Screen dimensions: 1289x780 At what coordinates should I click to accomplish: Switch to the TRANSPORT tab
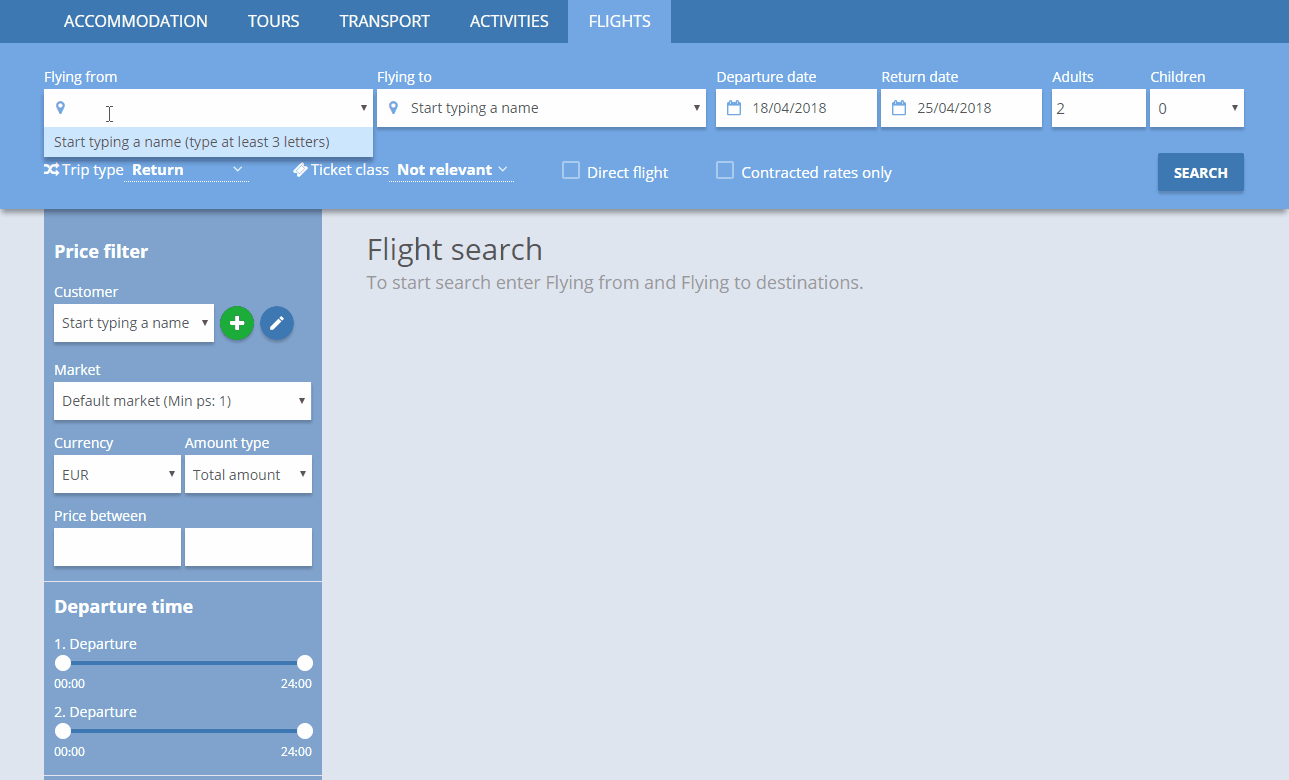tap(385, 21)
